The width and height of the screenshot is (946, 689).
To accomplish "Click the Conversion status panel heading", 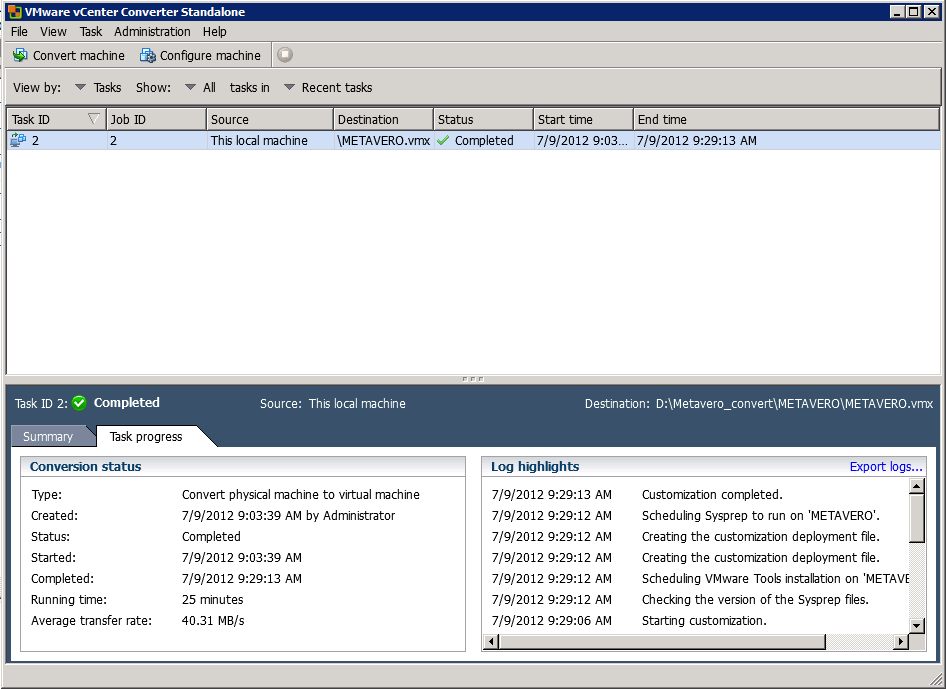I will click(x=85, y=466).
